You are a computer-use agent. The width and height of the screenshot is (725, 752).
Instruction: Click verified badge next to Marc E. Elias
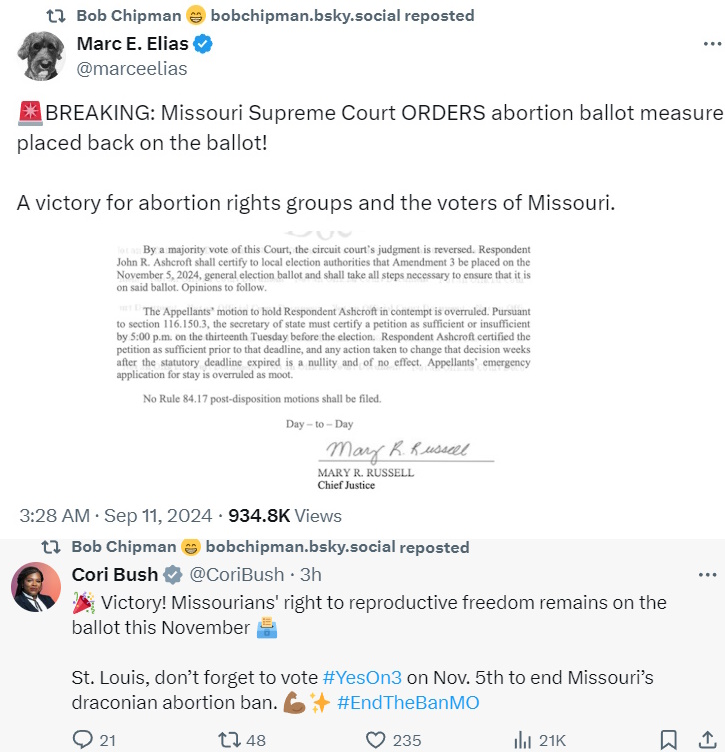(203, 45)
